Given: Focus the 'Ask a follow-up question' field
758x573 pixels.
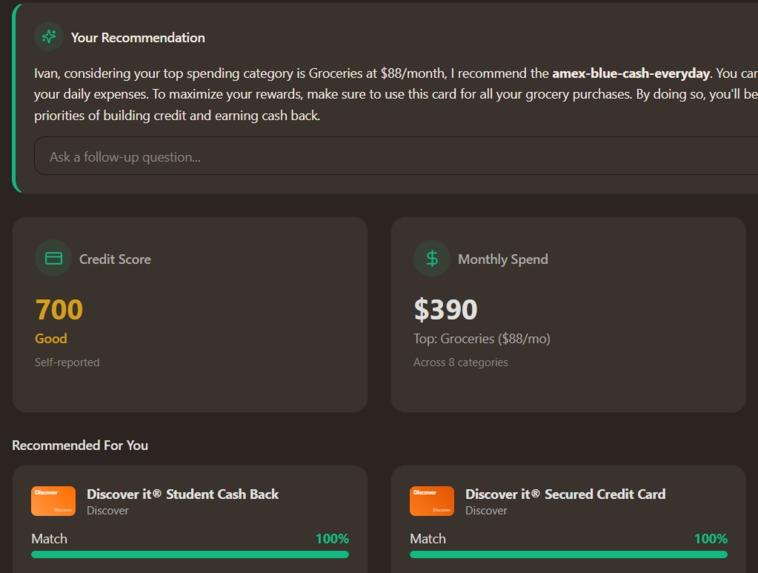Looking at the screenshot, I should 396,157.
